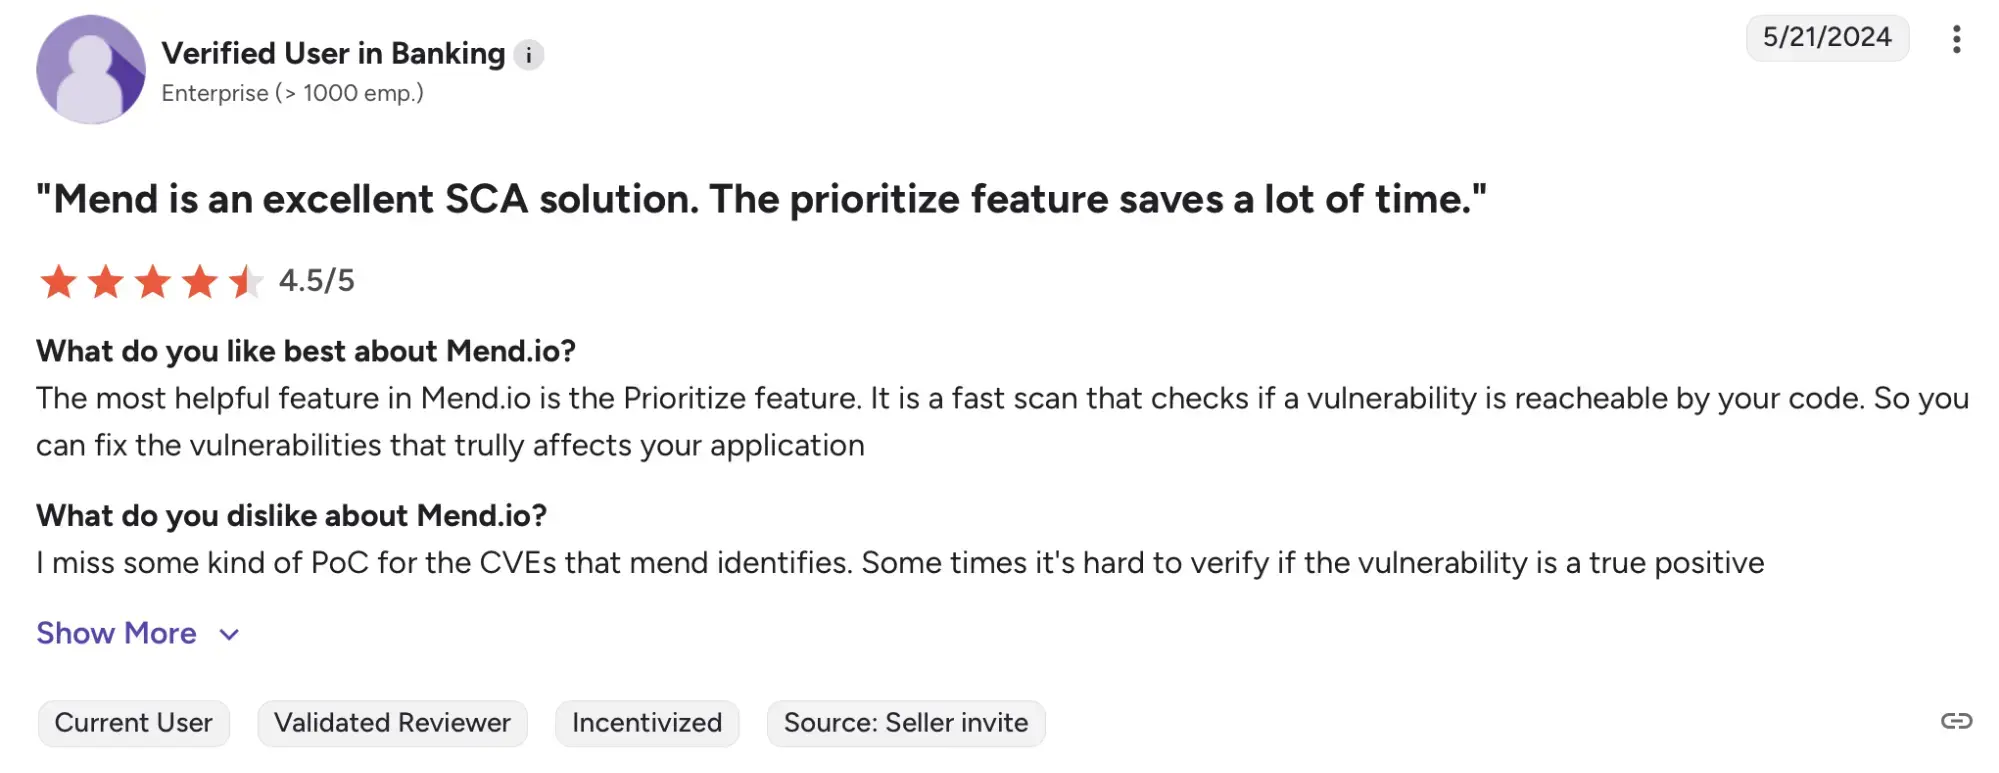This screenshot has height=773, width=1999.
Task: Click the first rating star
Action: coord(58,282)
